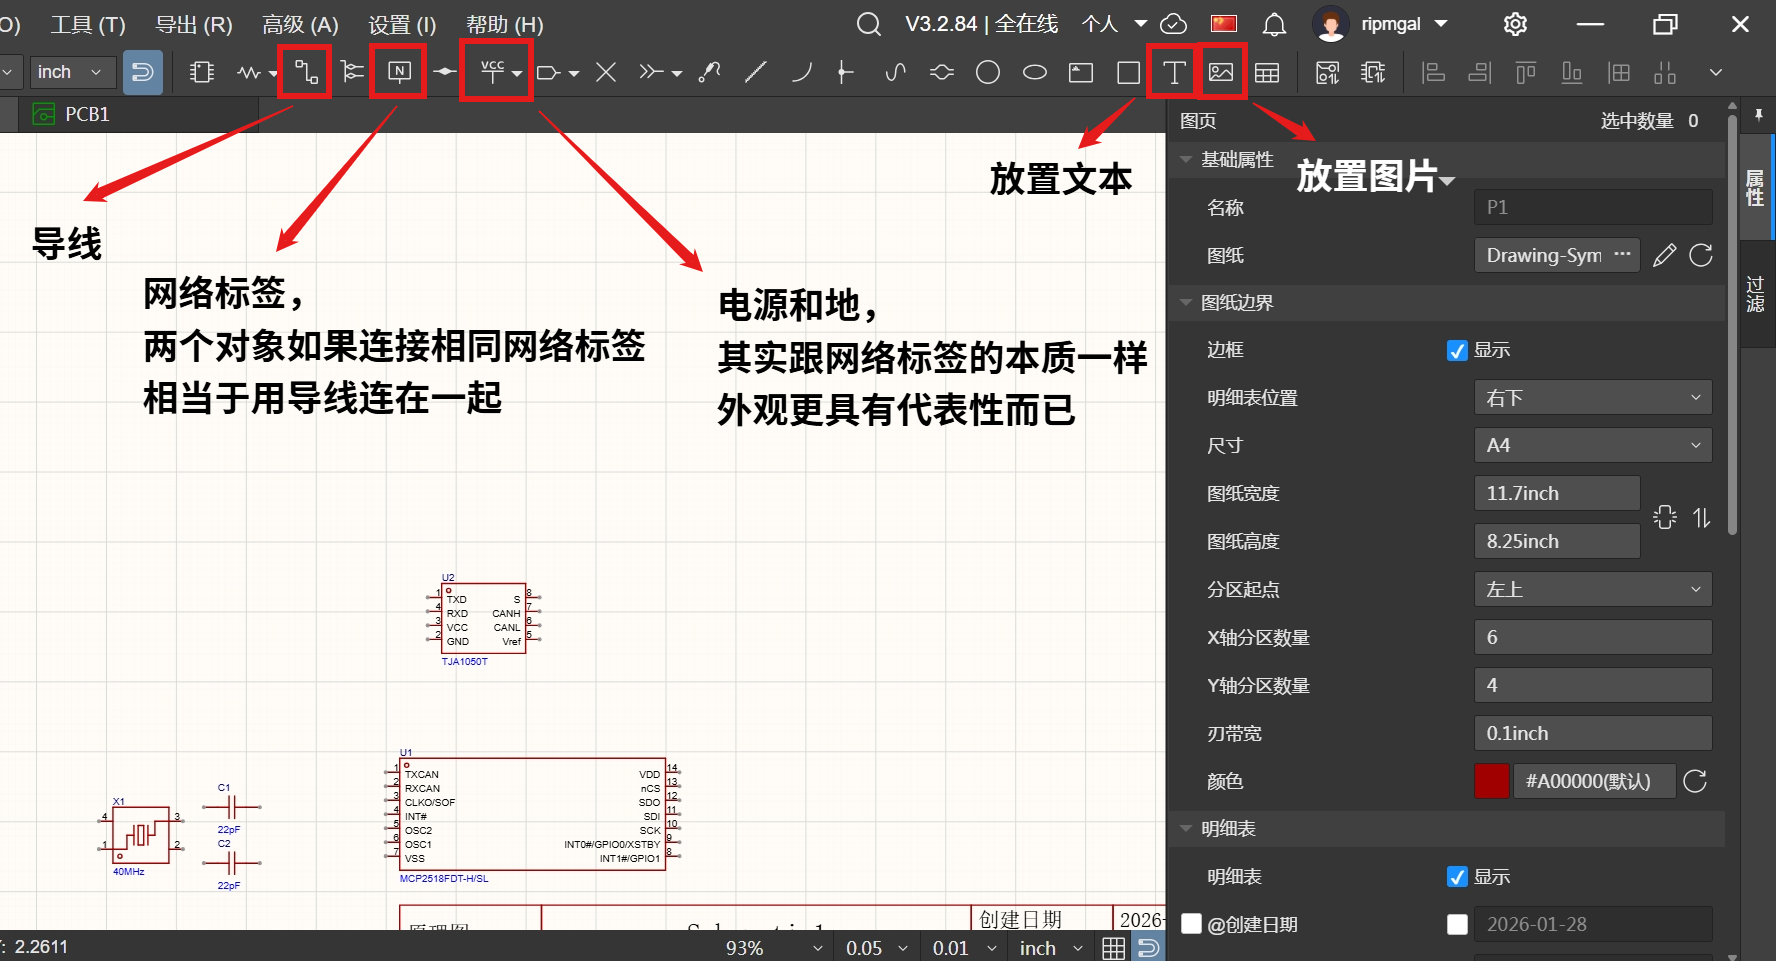The width and height of the screenshot is (1776, 961).
Task: Open the 明细表位置 dropdown showing 右下
Action: (x=1592, y=397)
